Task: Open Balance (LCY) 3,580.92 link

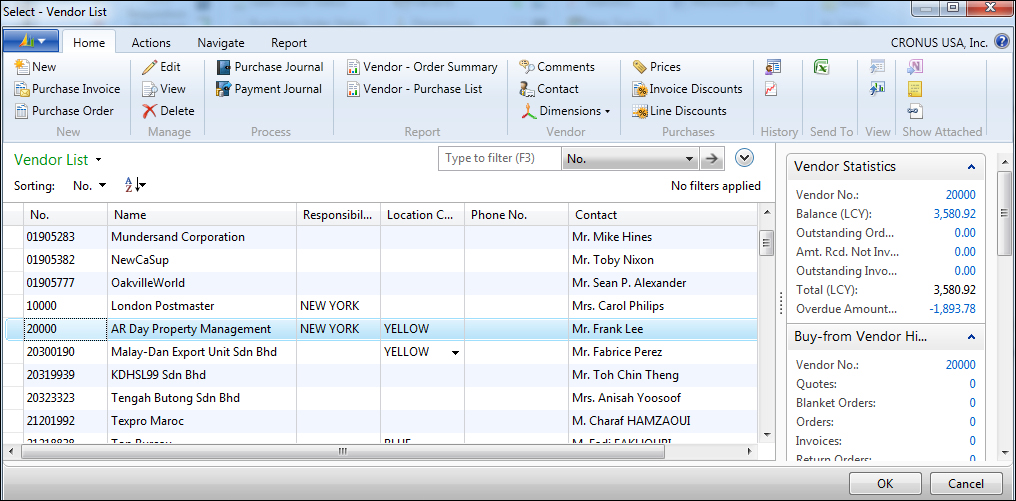Action: click(x=954, y=214)
